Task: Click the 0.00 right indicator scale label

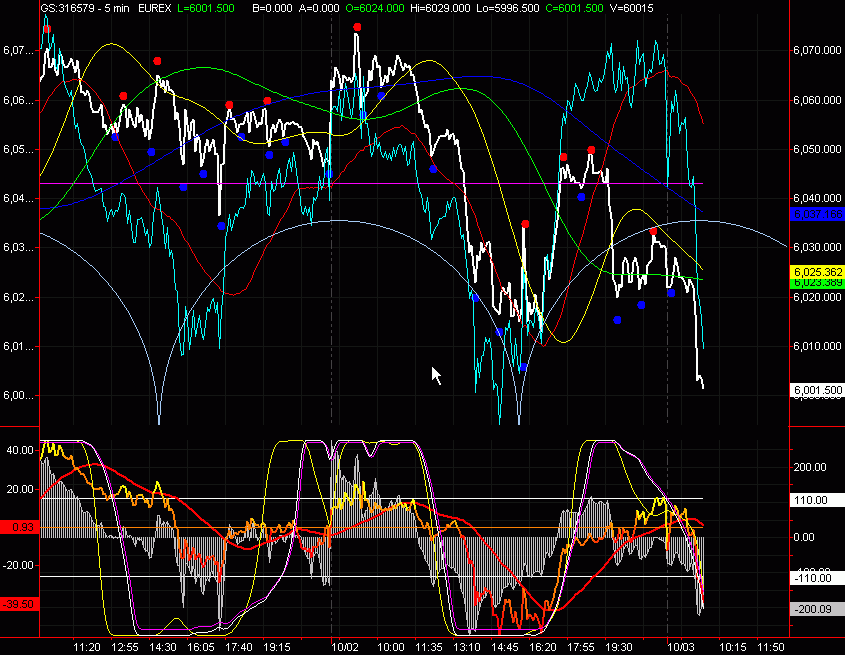Action: pos(803,537)
